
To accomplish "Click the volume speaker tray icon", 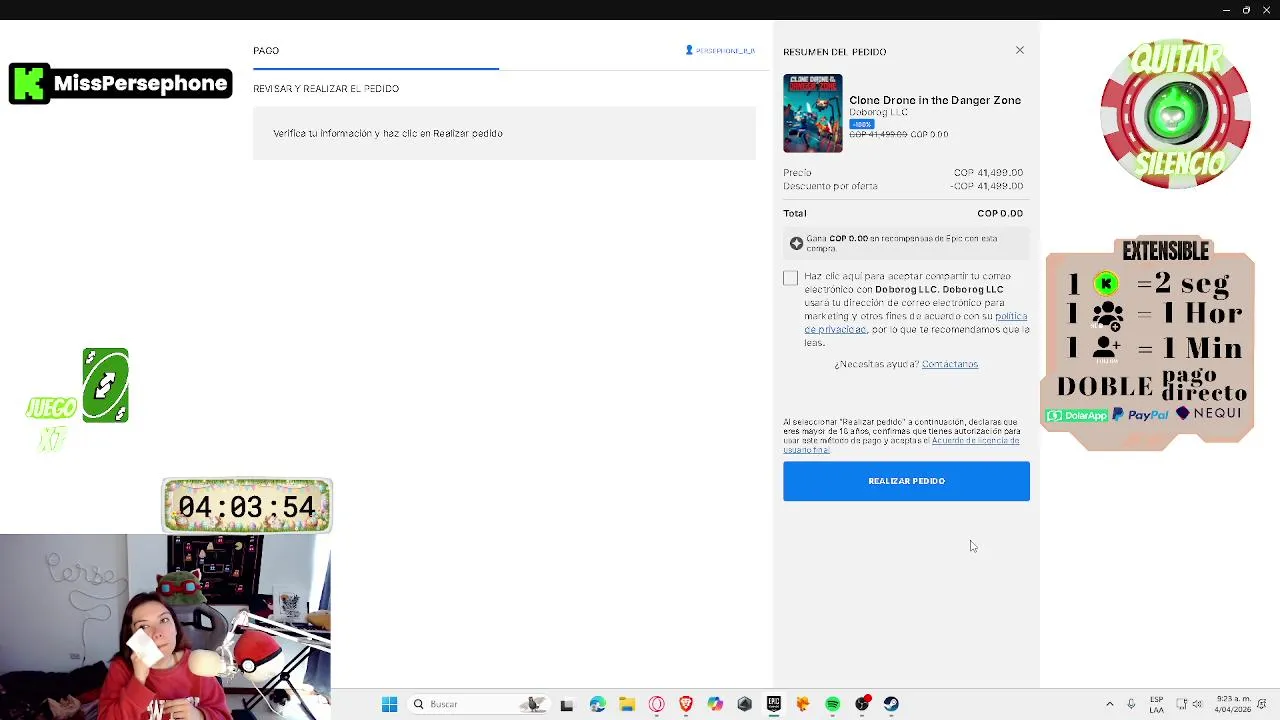I will [x=1197, y=704].
